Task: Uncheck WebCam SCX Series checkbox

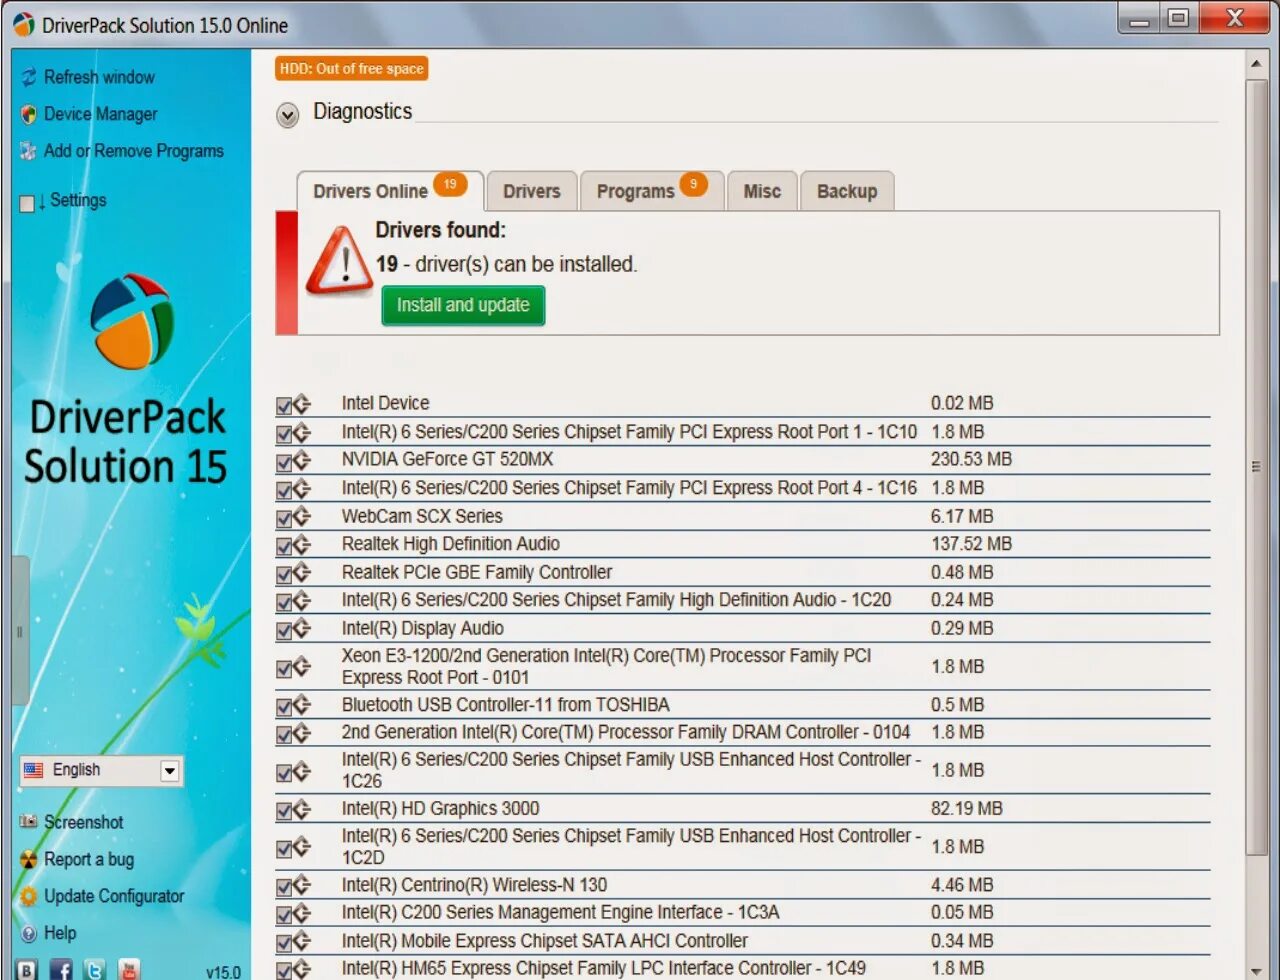Action: [x=284, y=518]
